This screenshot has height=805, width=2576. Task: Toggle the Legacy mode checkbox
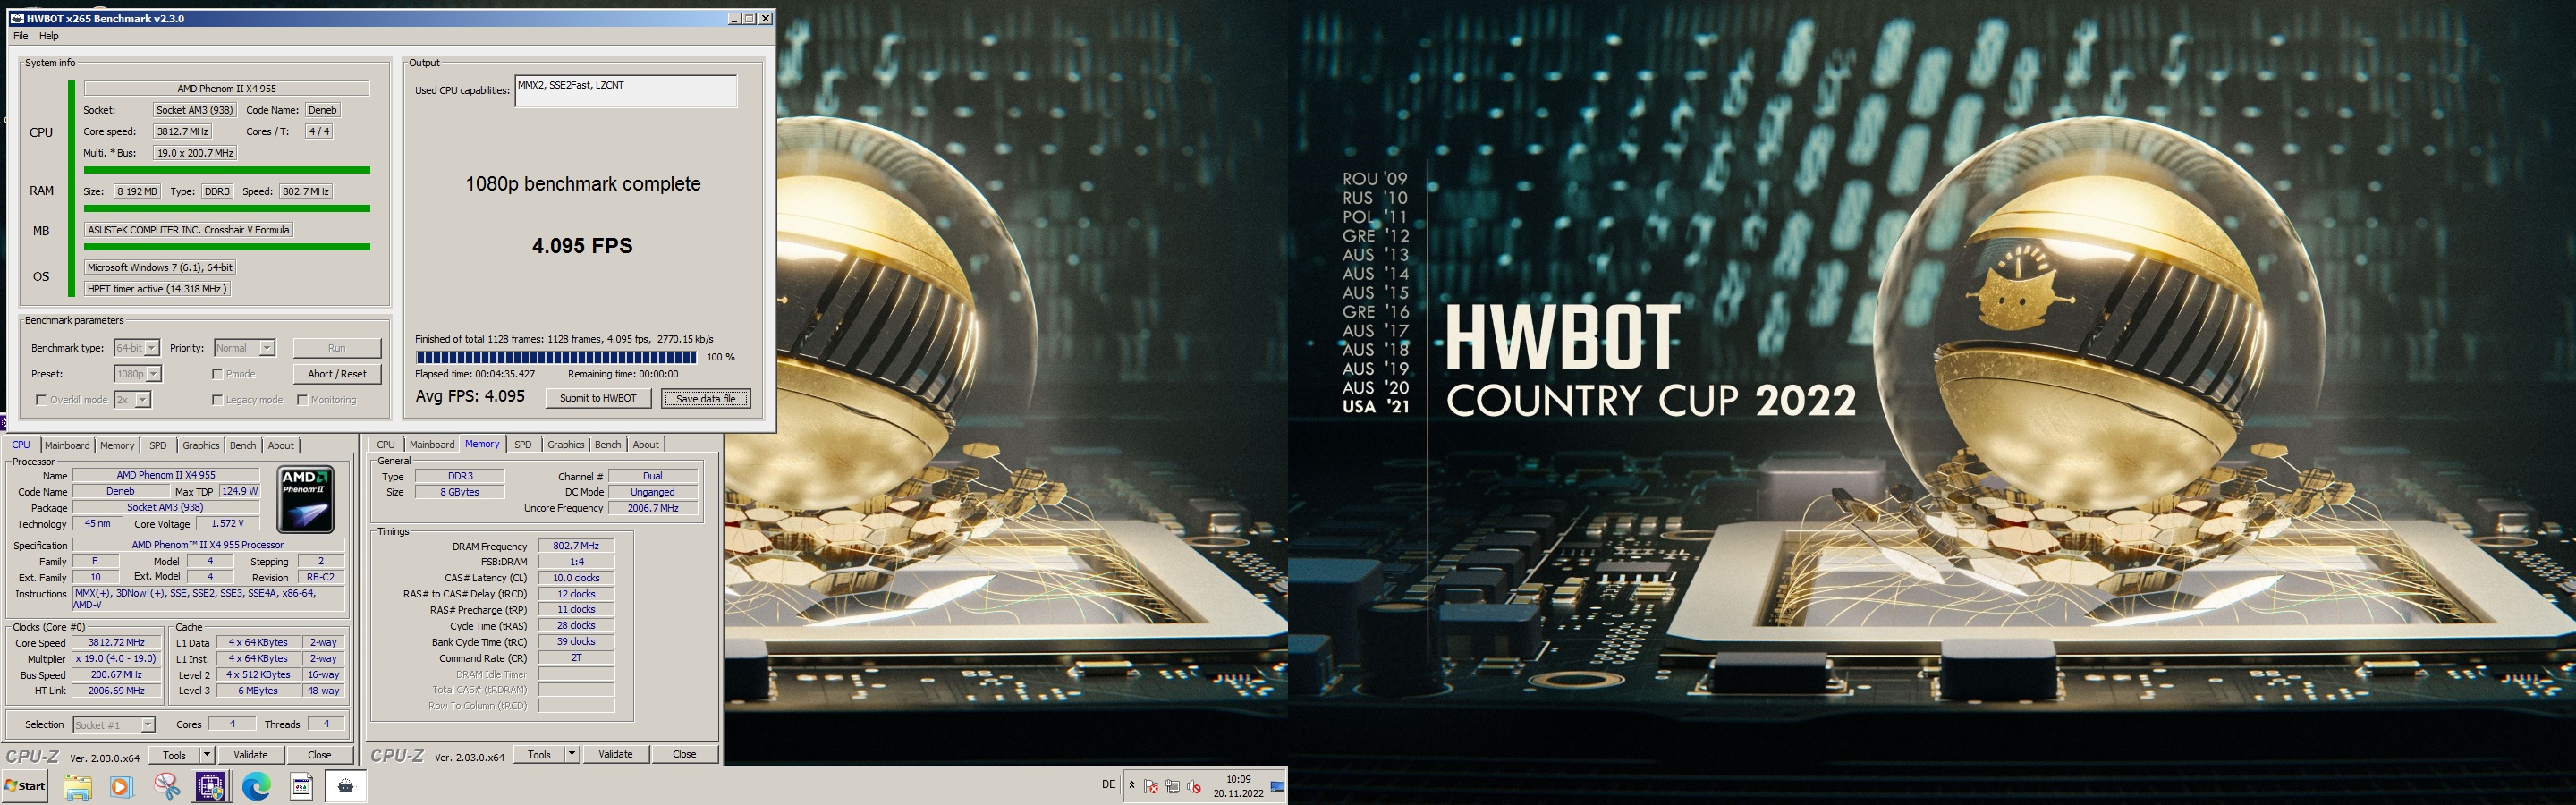pyautogui.click(x=217, y=400)
